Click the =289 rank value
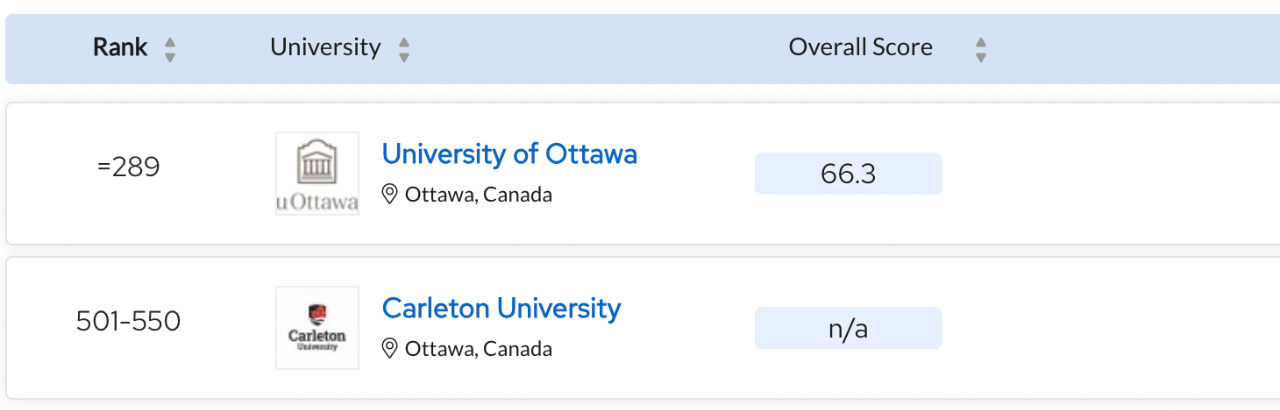Viewport: 1280px width, 410px height. [x=128, y=167]
